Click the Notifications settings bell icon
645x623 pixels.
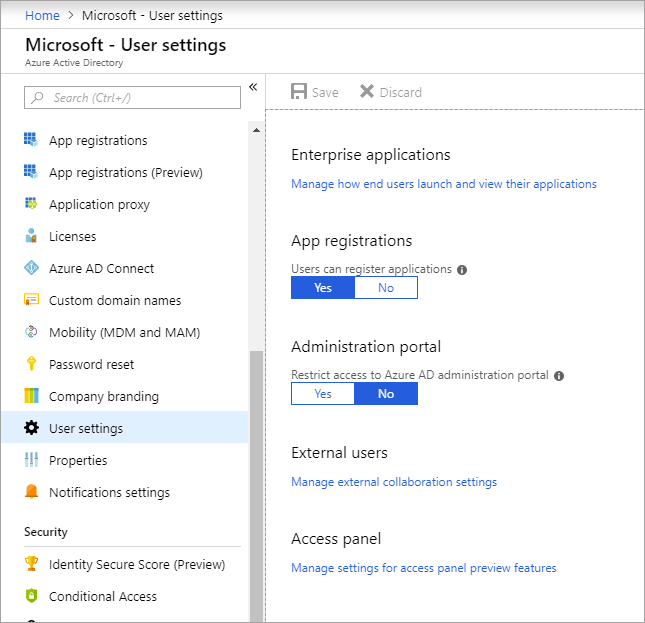pyautogui.click(x=31, y=492)
